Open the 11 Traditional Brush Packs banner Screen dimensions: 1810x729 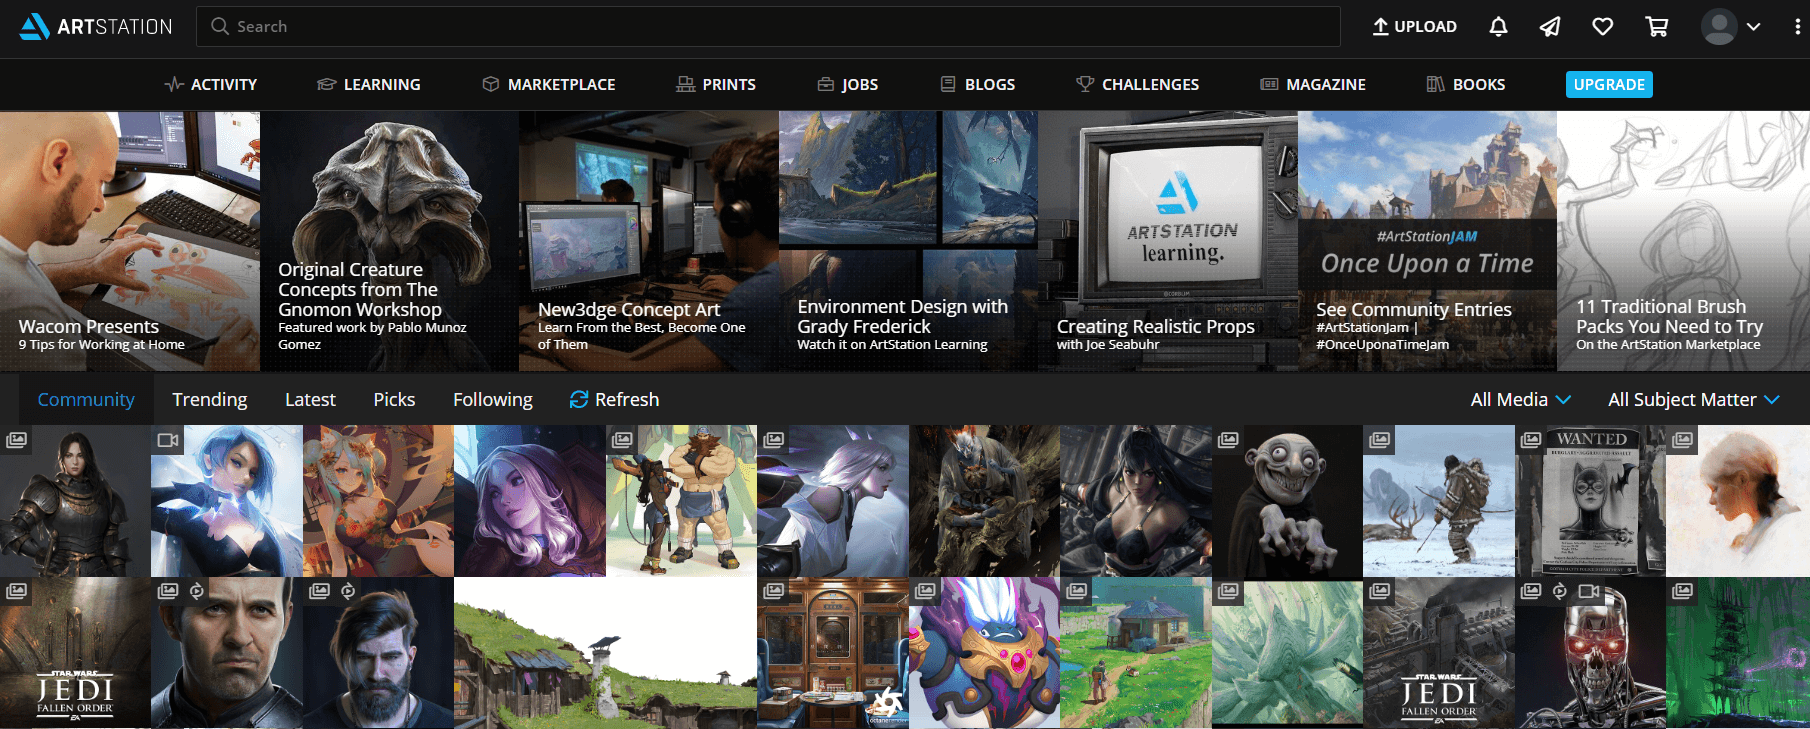(1683, 241)
